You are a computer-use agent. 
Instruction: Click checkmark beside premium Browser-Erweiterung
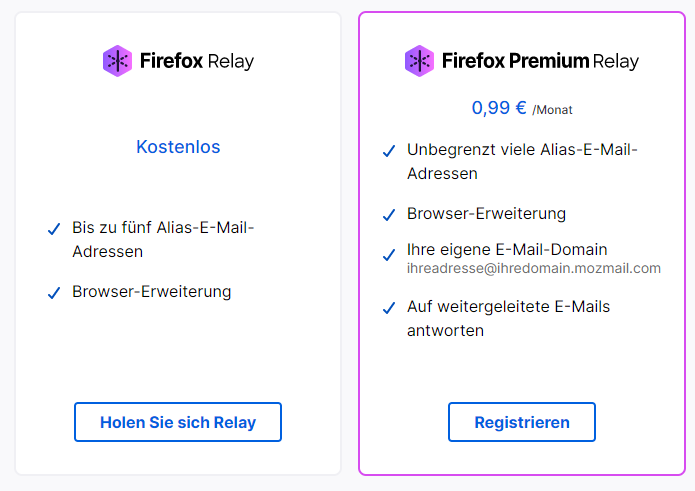click(389, 215)
